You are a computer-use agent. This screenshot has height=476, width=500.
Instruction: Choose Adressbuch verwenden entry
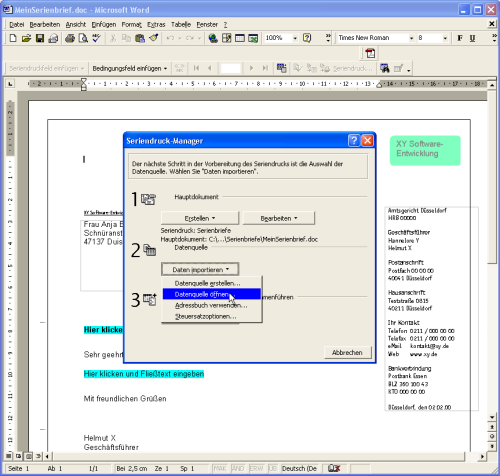(x=212, y=305)
